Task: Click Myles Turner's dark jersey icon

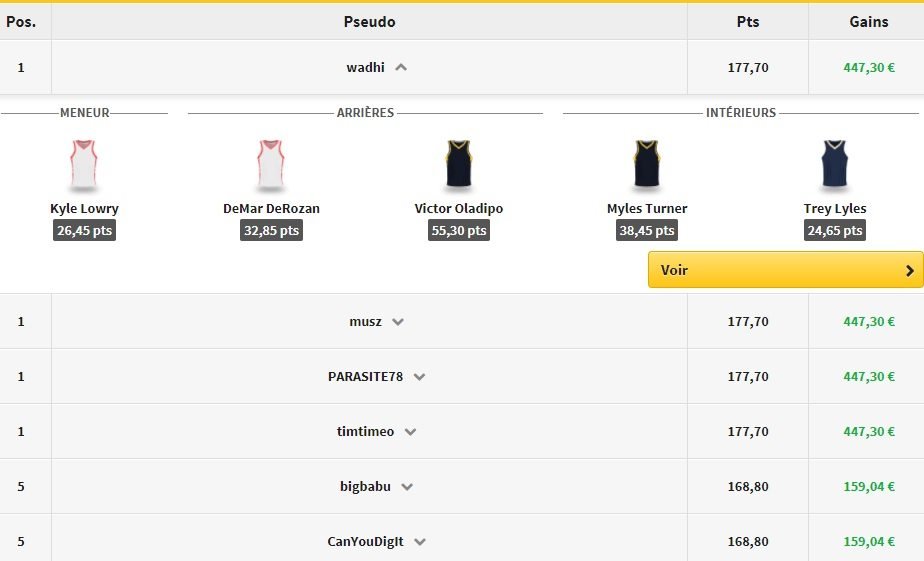Action: 647,165
